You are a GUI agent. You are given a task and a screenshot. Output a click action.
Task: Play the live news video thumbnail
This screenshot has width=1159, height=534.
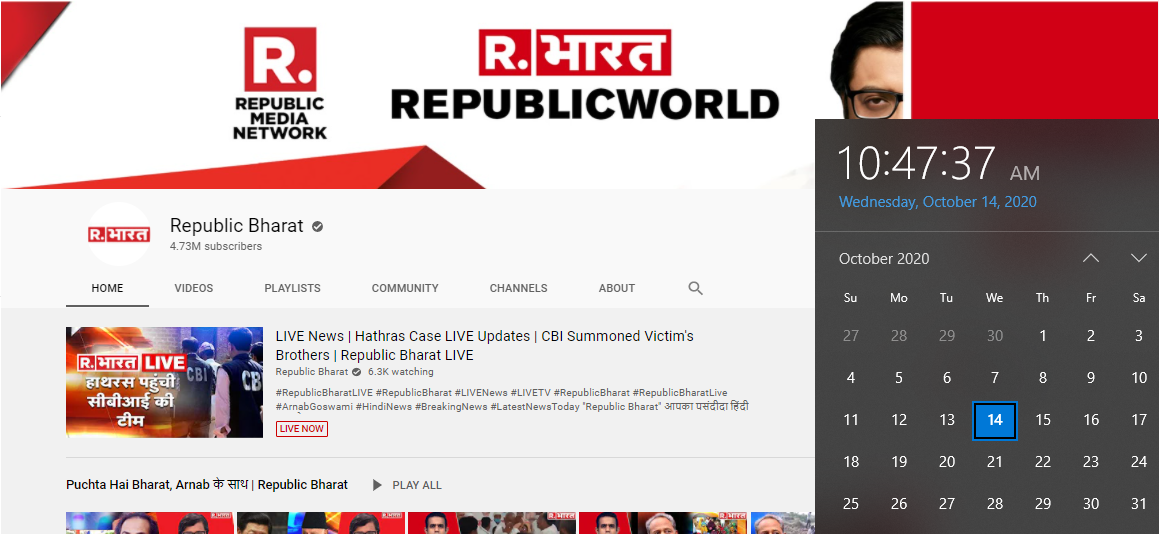click(x=164, y=382)
